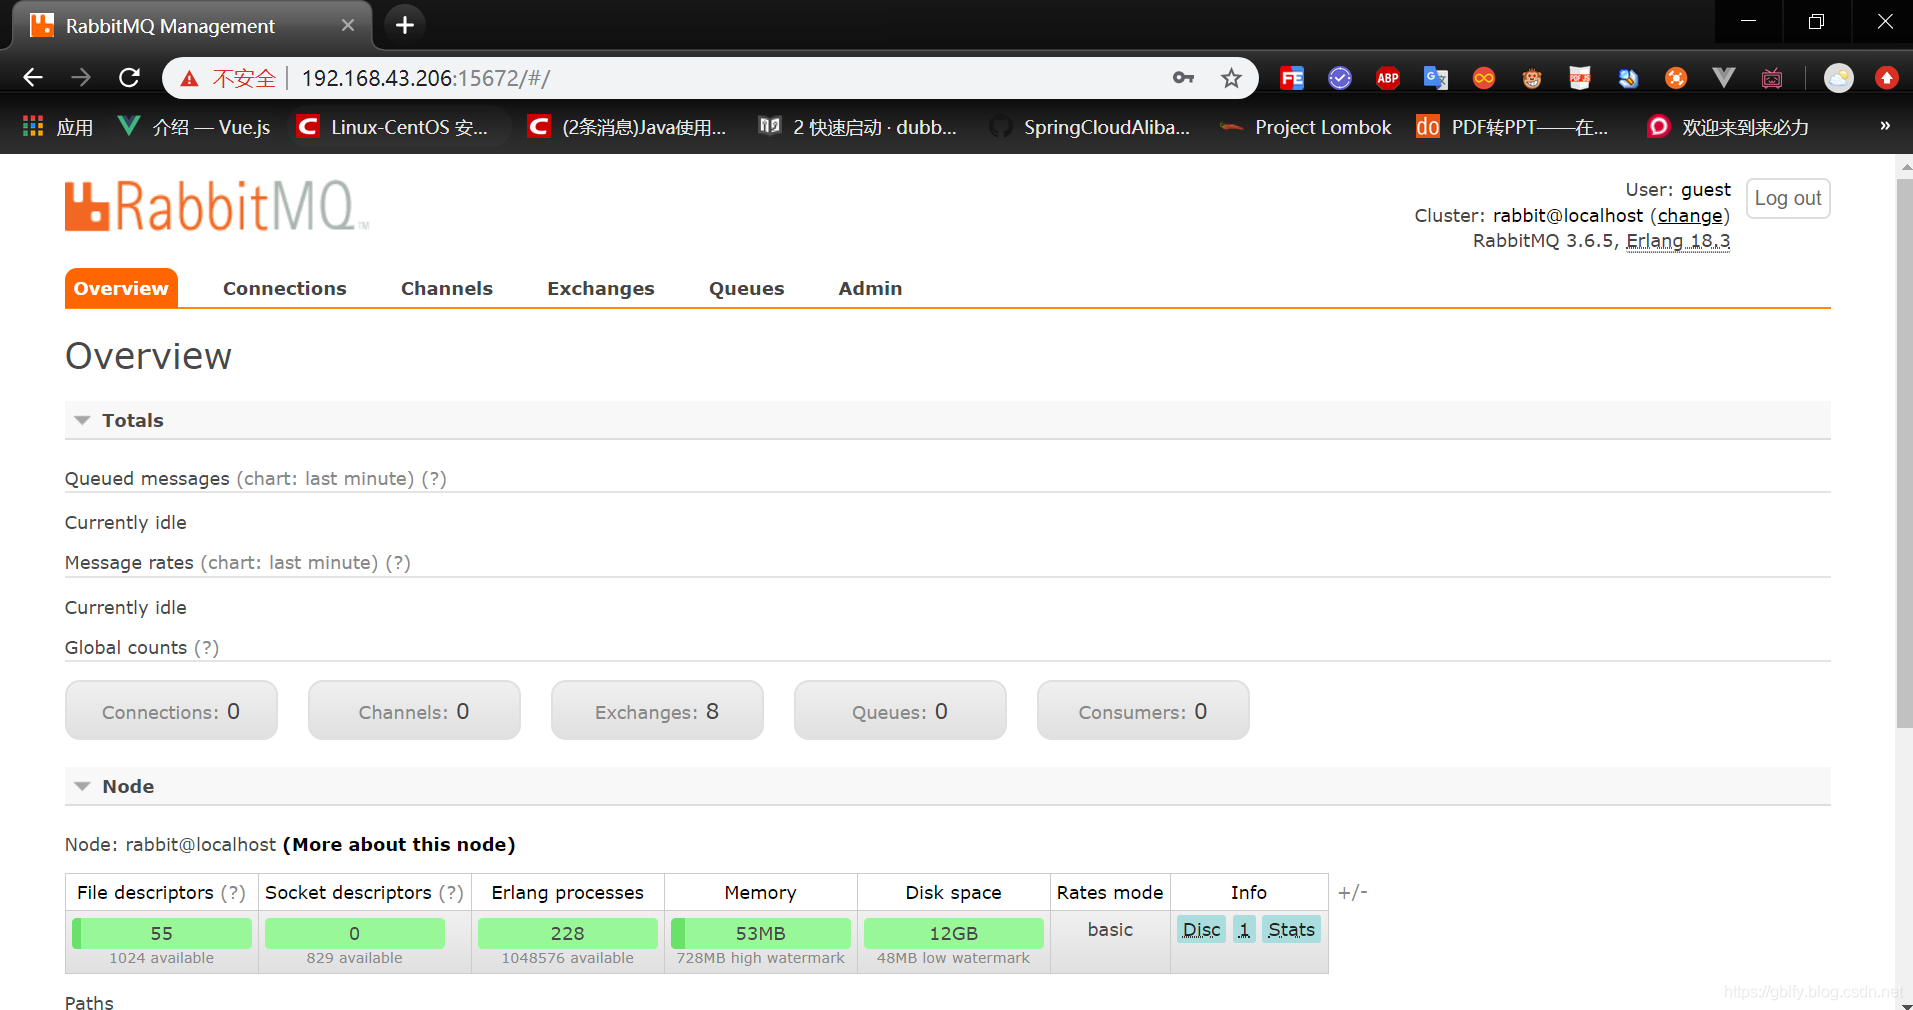1913x1010 pixels.
Task: Expand the Paths section
Action: coord(89,1002)
